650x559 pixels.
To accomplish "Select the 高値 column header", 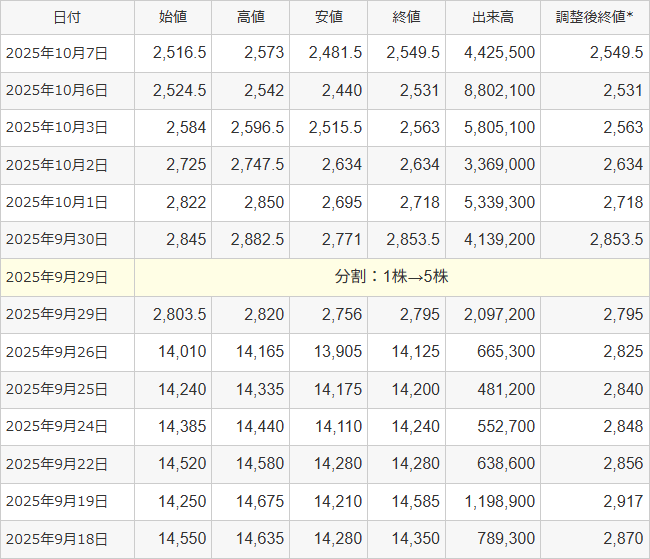I will click(251, 17).
